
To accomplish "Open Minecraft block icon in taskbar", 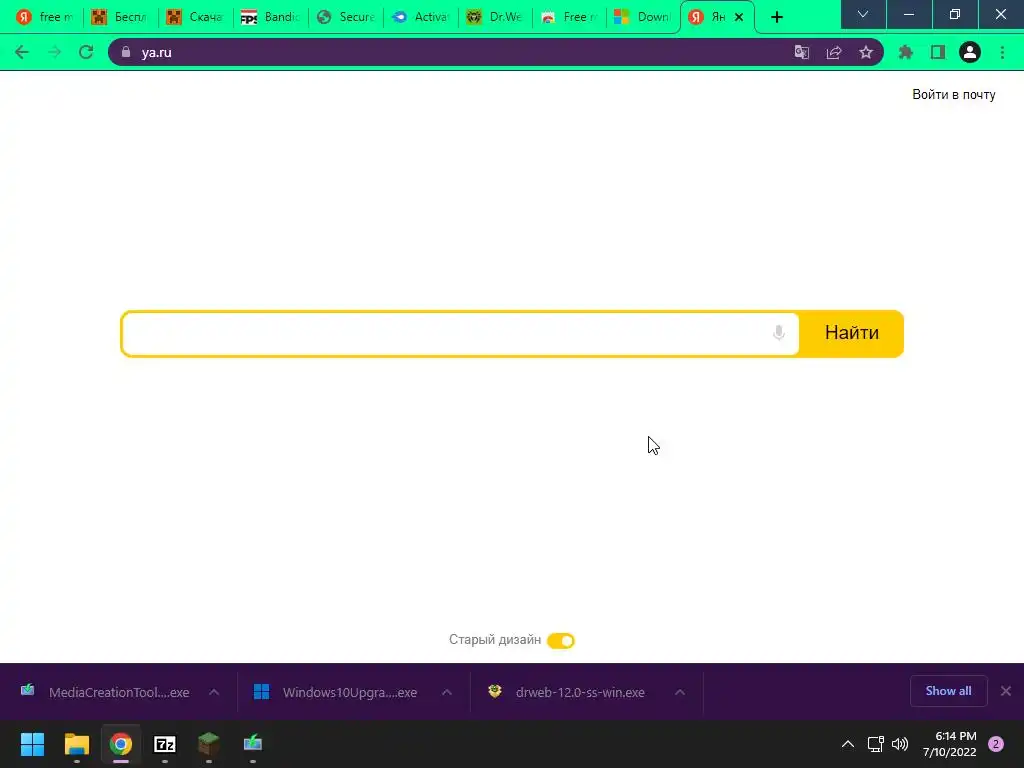I will coord(208,744).
